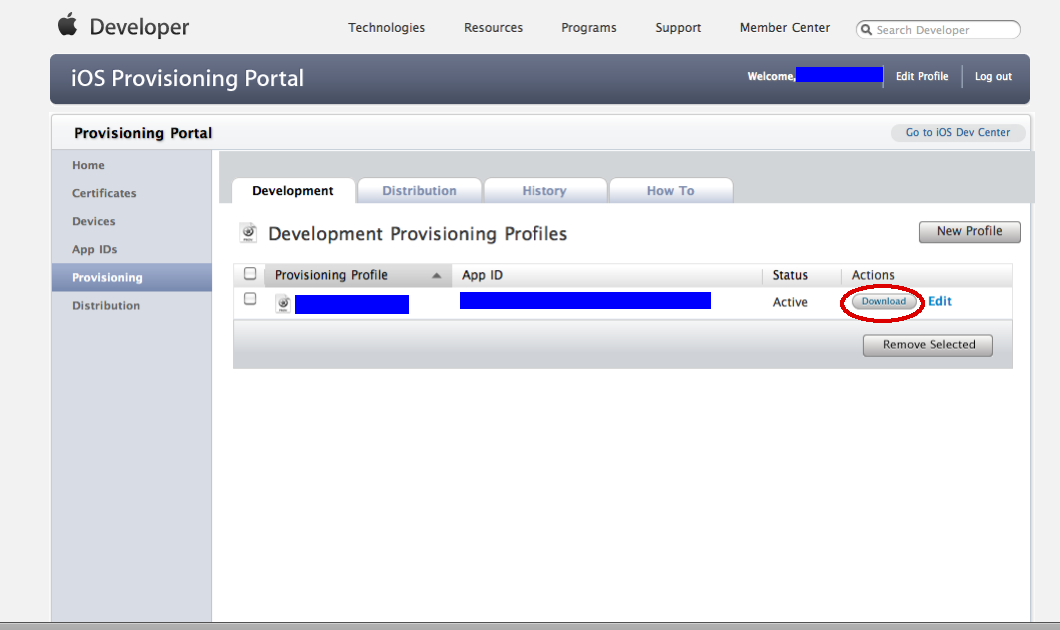
Task: Click the Developer title text
Action: [x=139, y=27]
